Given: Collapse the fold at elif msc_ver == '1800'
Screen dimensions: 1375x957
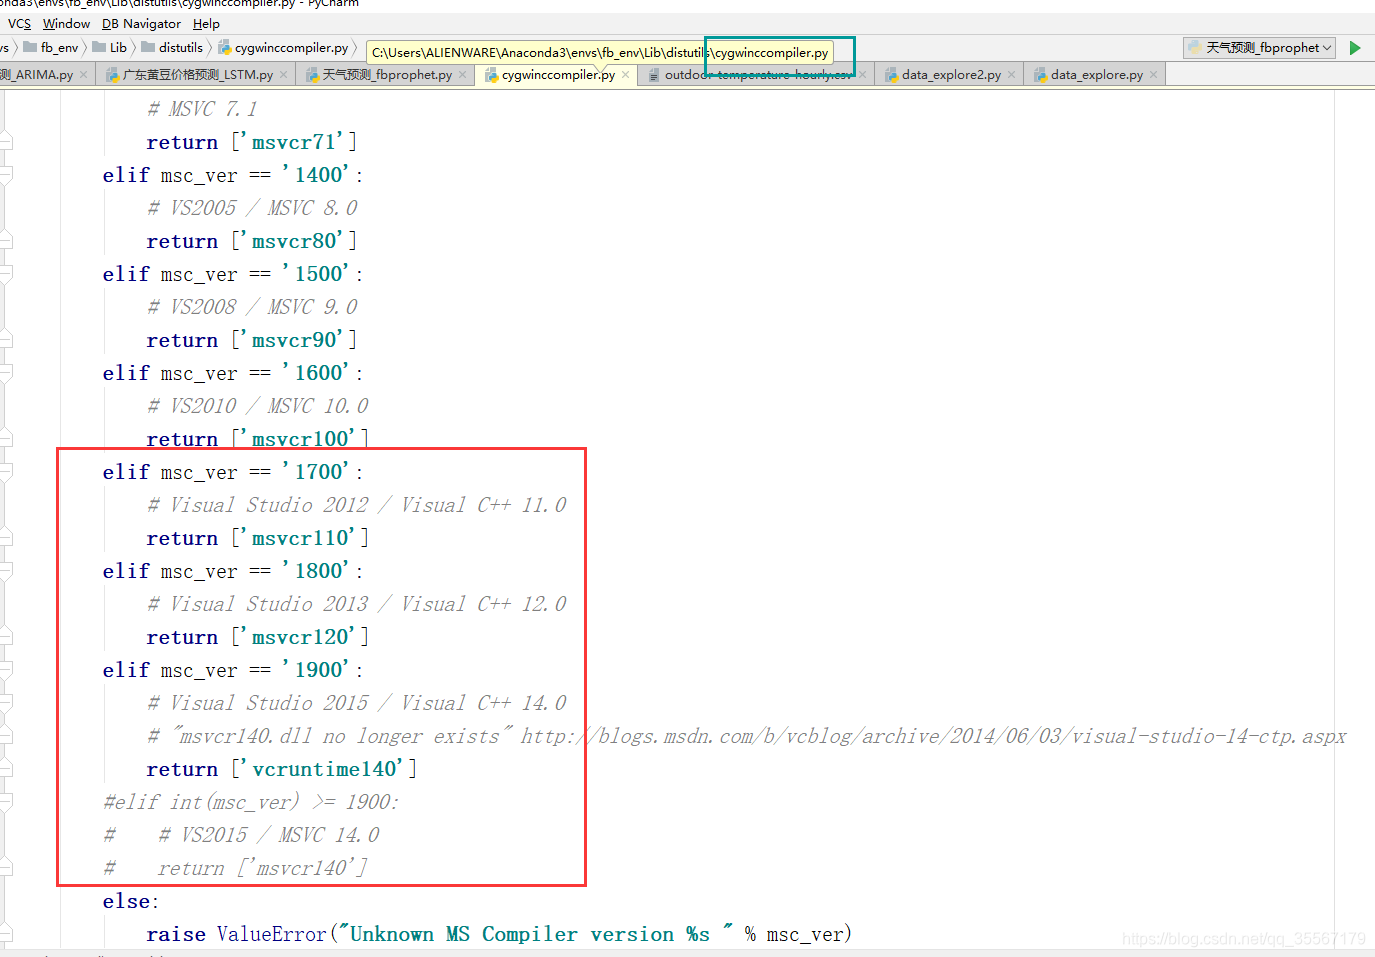Looking at the screenshot, I should click(6, 571).
